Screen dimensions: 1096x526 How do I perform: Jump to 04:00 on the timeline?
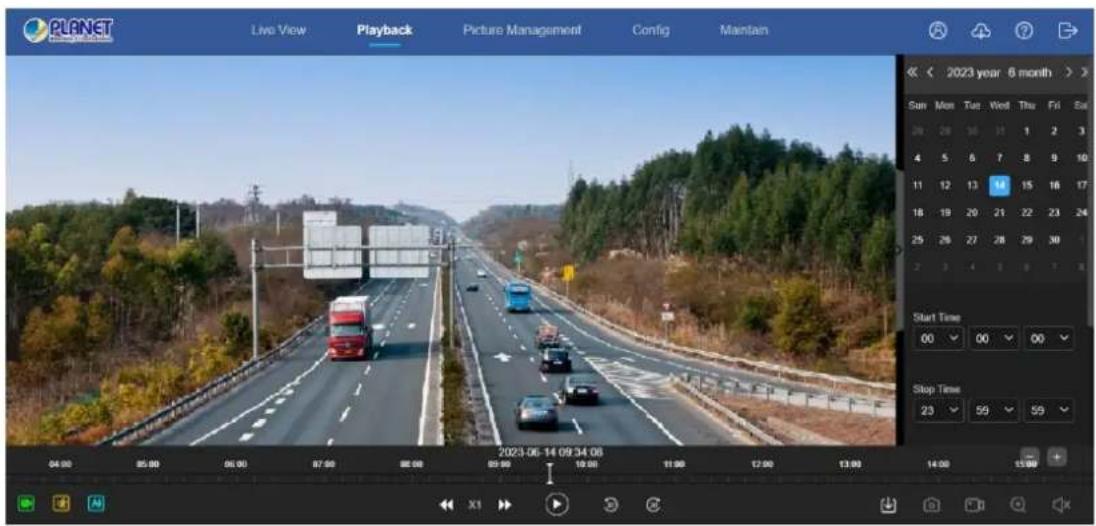60,464
